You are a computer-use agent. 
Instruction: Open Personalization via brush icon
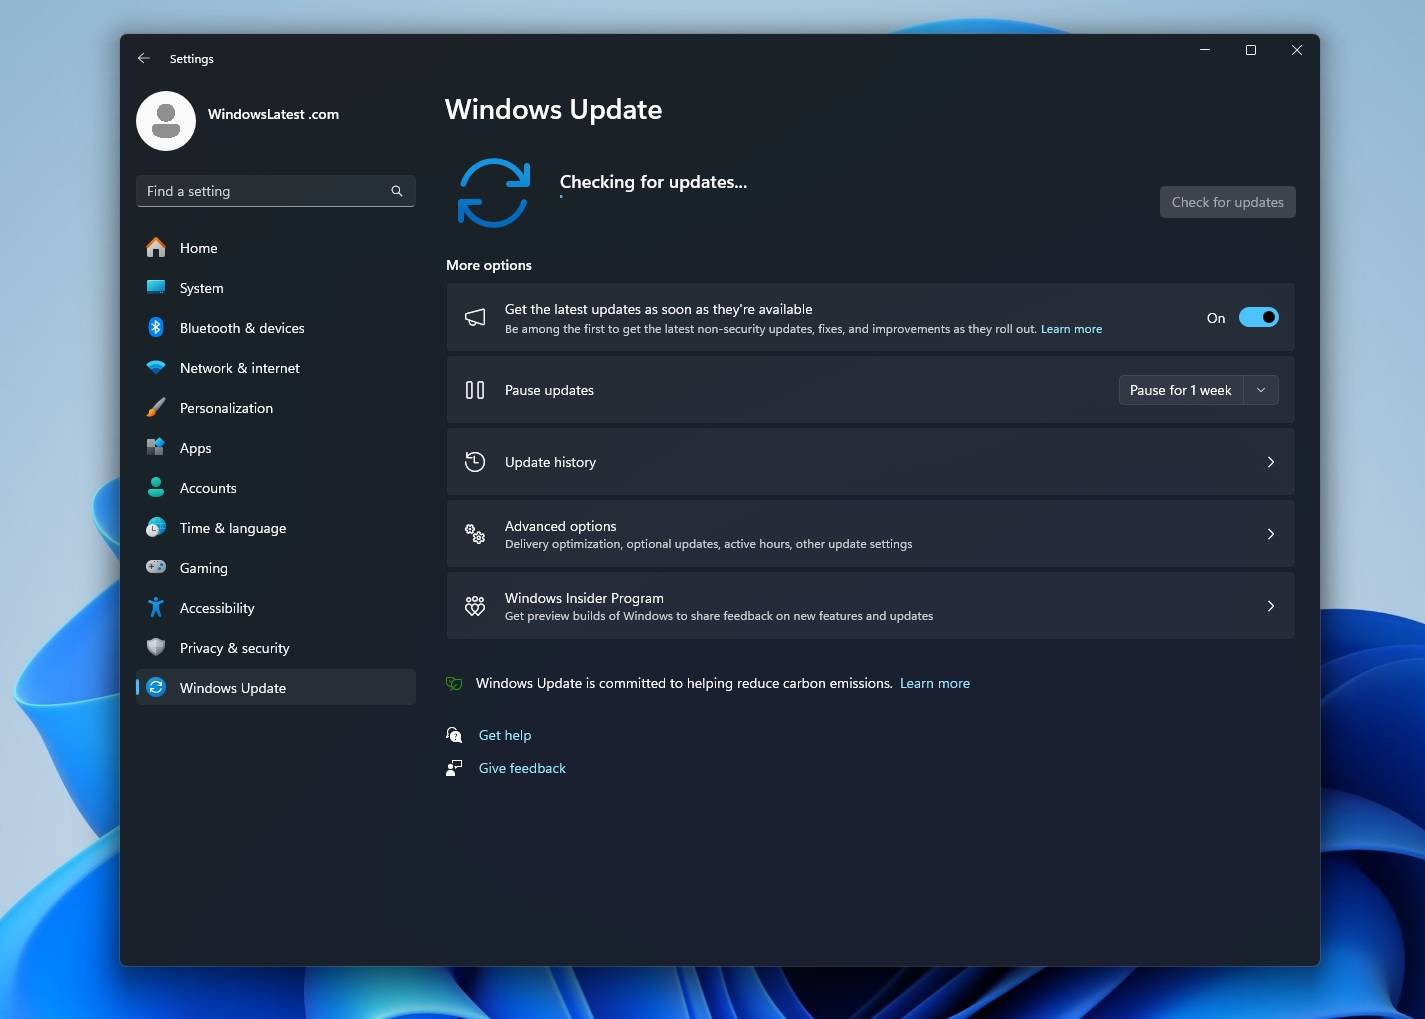(x=157, y=407)
